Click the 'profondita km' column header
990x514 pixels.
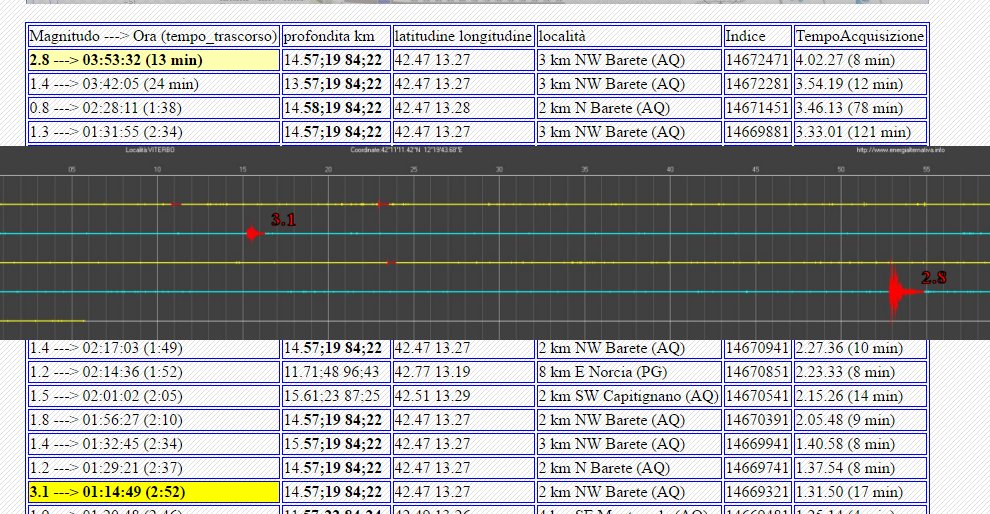(334, 37)
